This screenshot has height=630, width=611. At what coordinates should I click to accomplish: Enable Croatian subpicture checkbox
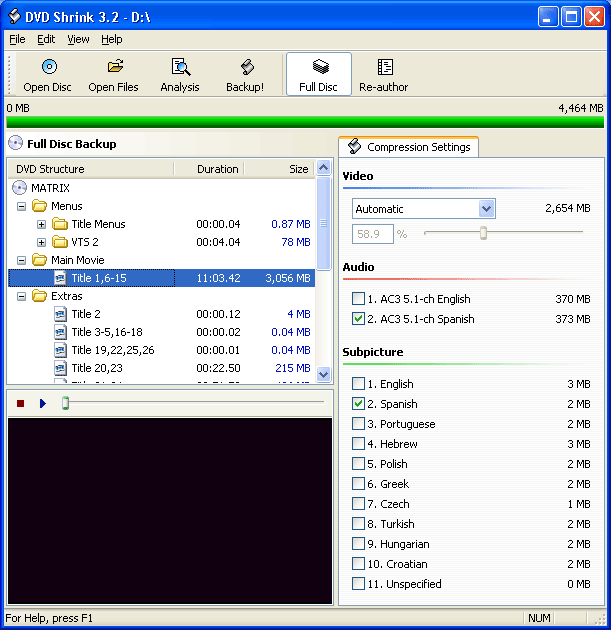pyautogui.click(x=358, y=564)
